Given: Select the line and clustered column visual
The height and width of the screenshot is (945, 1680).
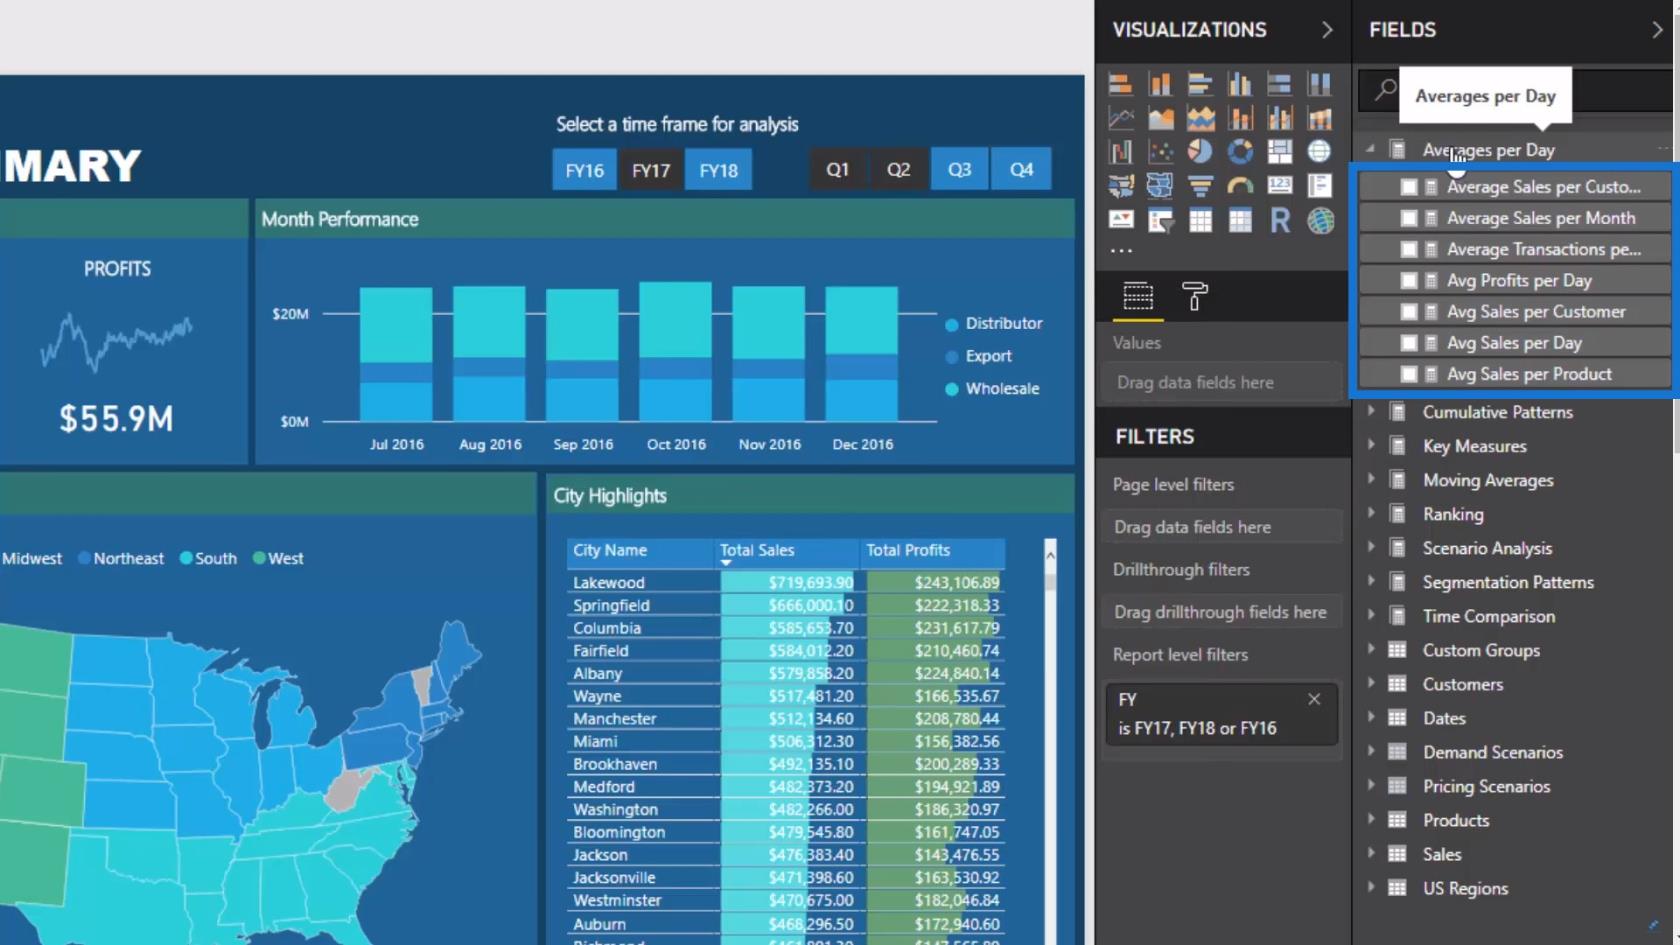Looking at the screenshot, I should tap(1279, 118).
